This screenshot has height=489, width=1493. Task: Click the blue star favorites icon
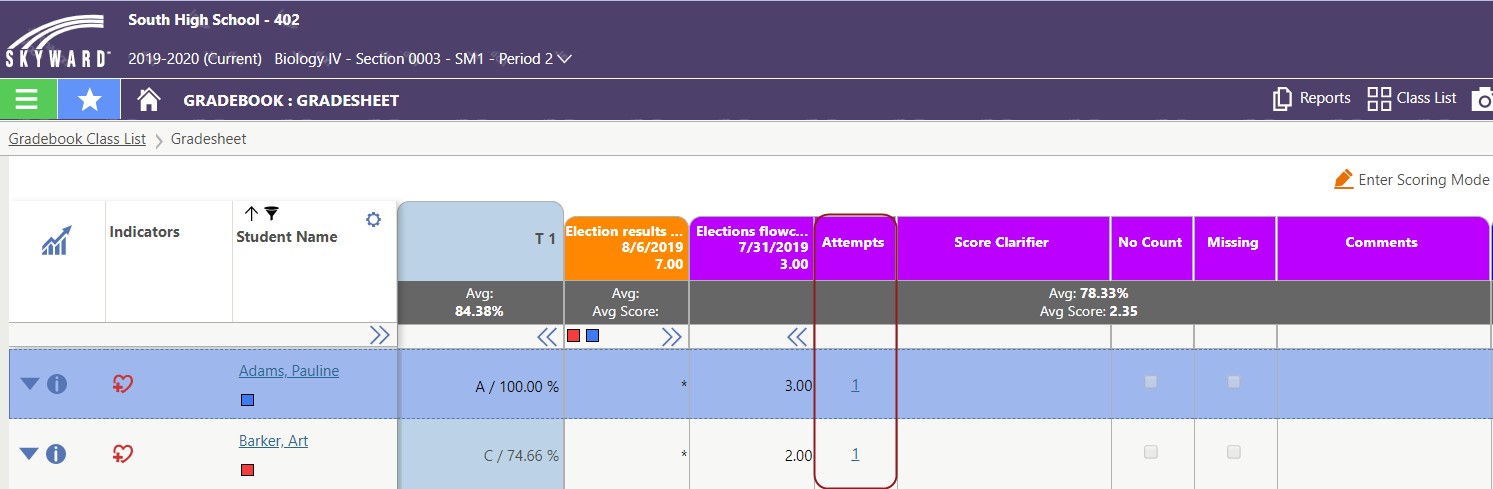(89, 99)
